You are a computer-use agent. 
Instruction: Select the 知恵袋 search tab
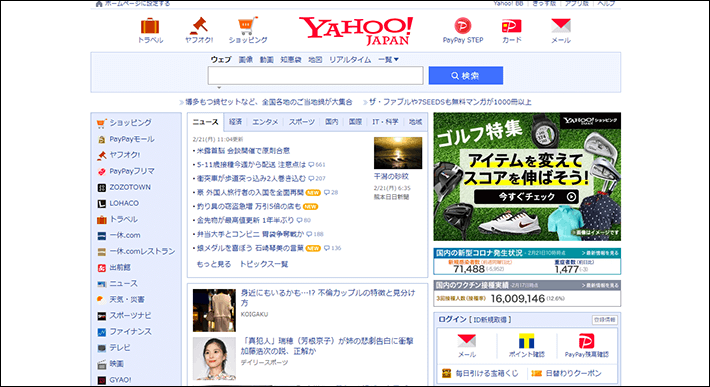[291, 59]
